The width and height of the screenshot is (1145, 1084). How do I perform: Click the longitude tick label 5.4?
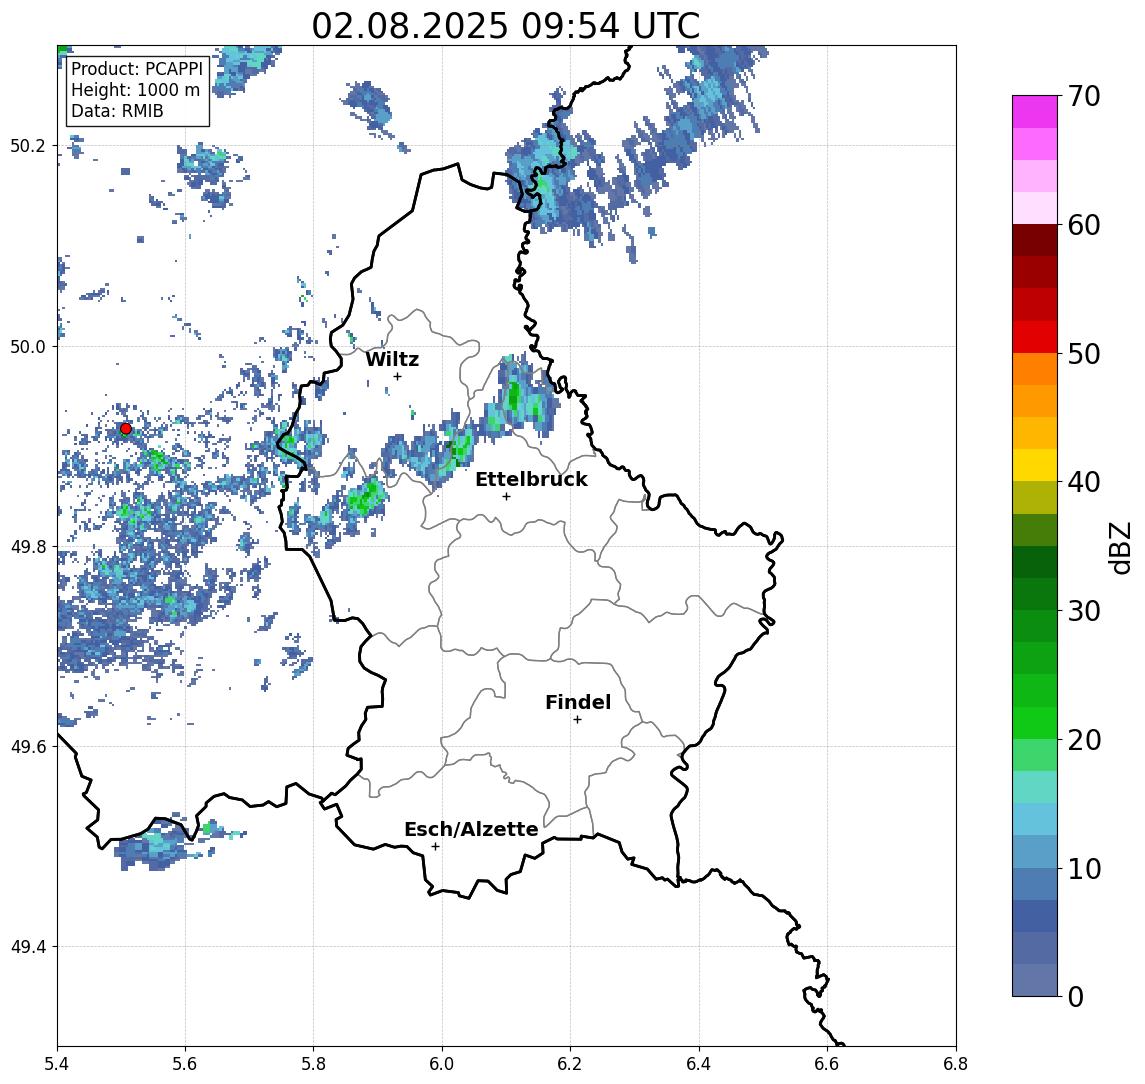(x=57, y=1064)
